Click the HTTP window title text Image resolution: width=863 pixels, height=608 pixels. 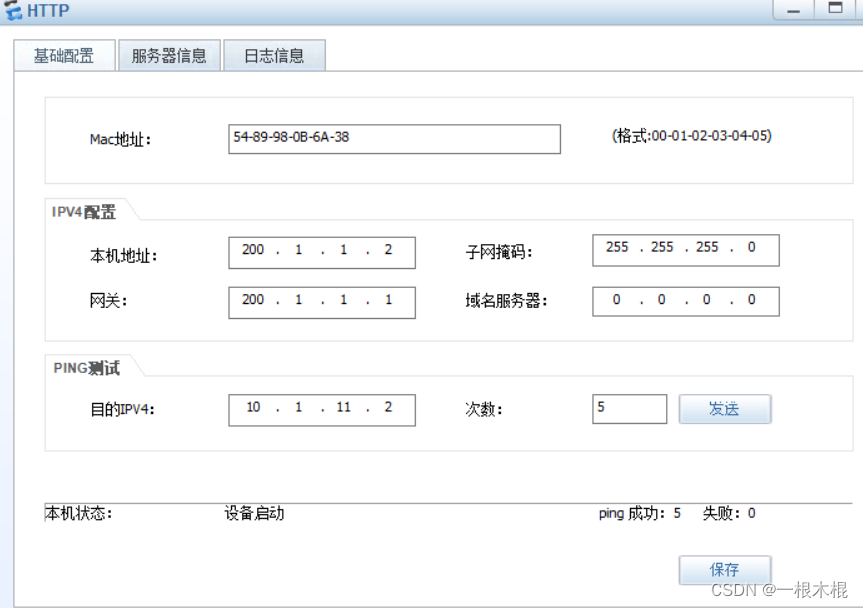[x=48, y=10]
